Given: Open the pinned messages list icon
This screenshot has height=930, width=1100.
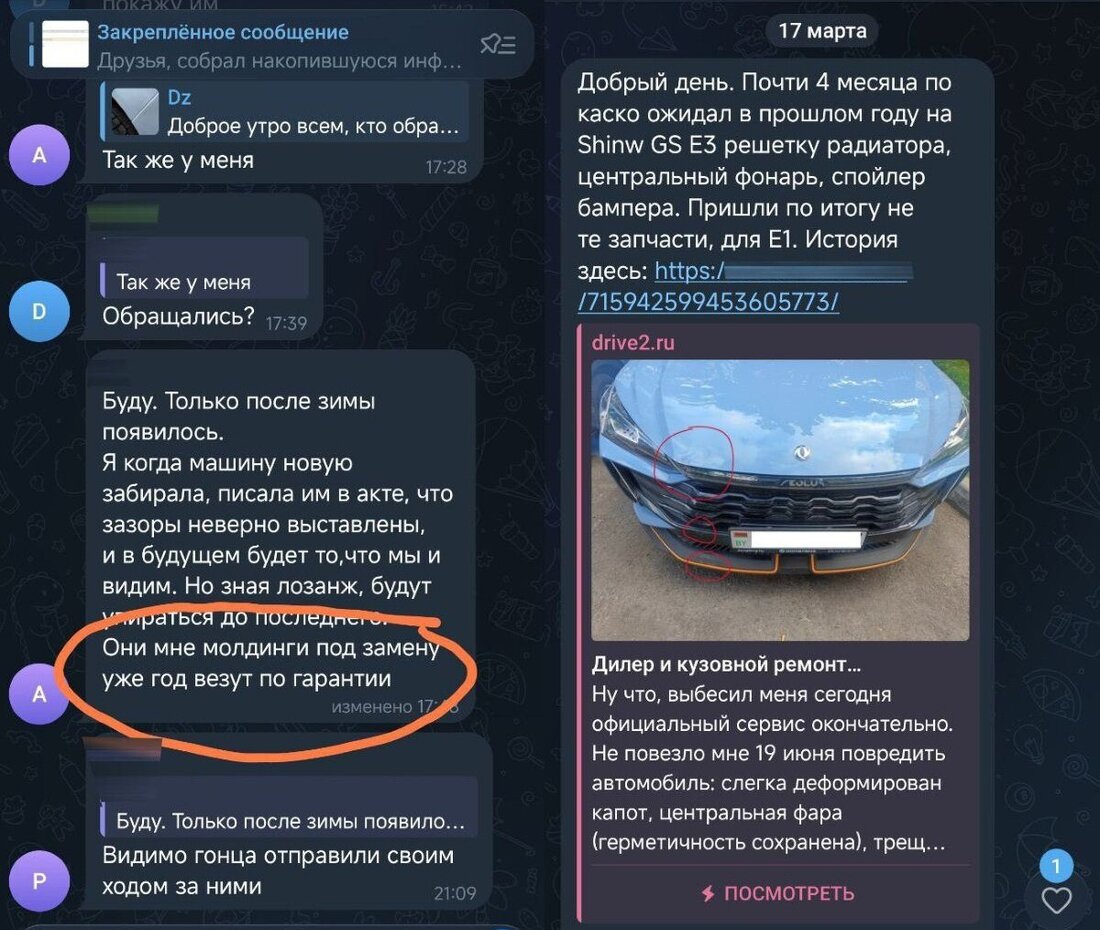Looking at the screenshot, I should pos(497,45).
